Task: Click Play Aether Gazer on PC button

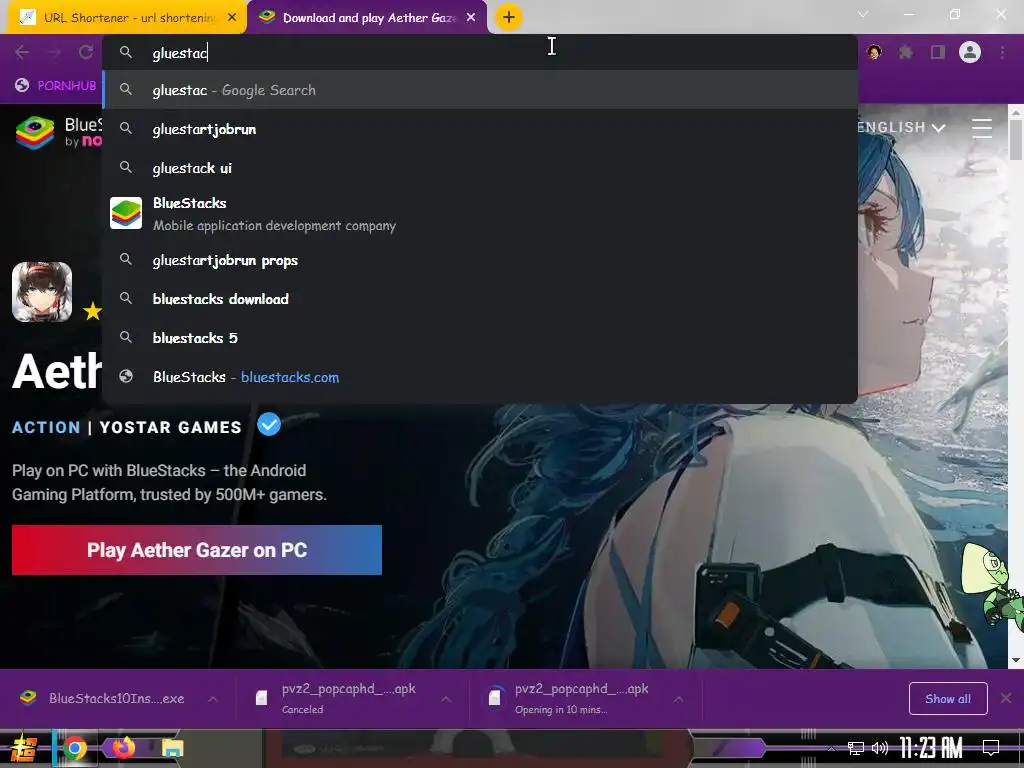Action: (x=197, y=550)
